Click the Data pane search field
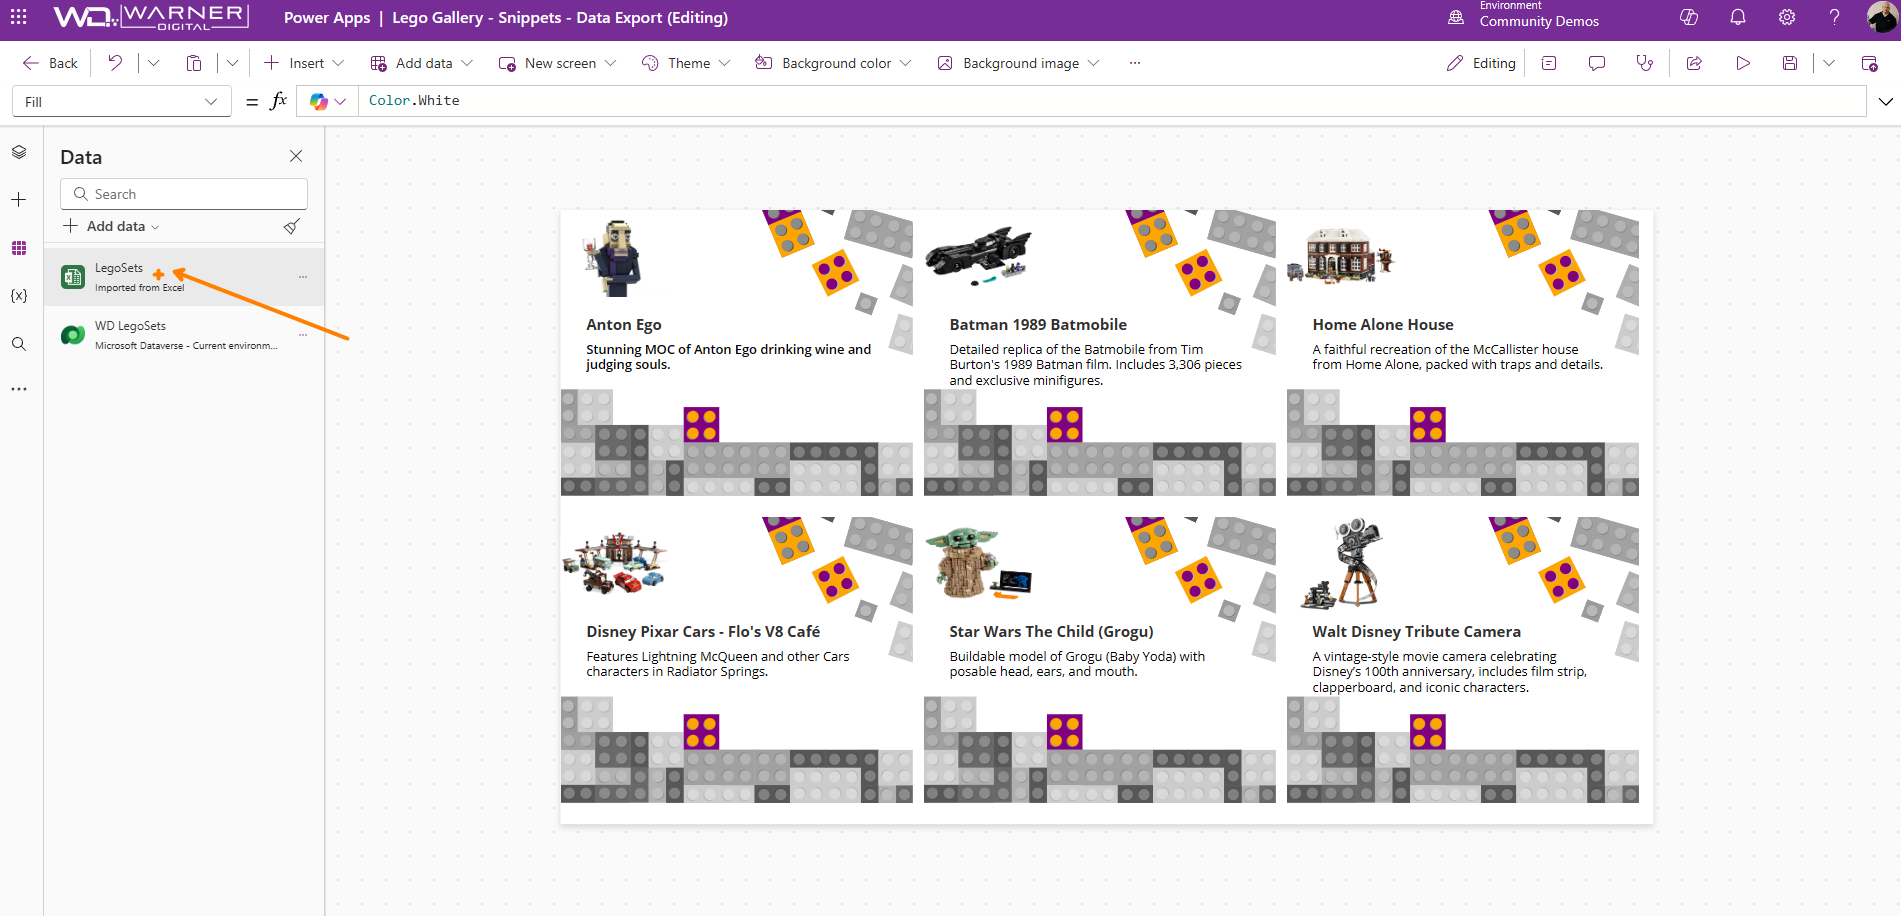The image size is (1901, 916). (184, 194)
